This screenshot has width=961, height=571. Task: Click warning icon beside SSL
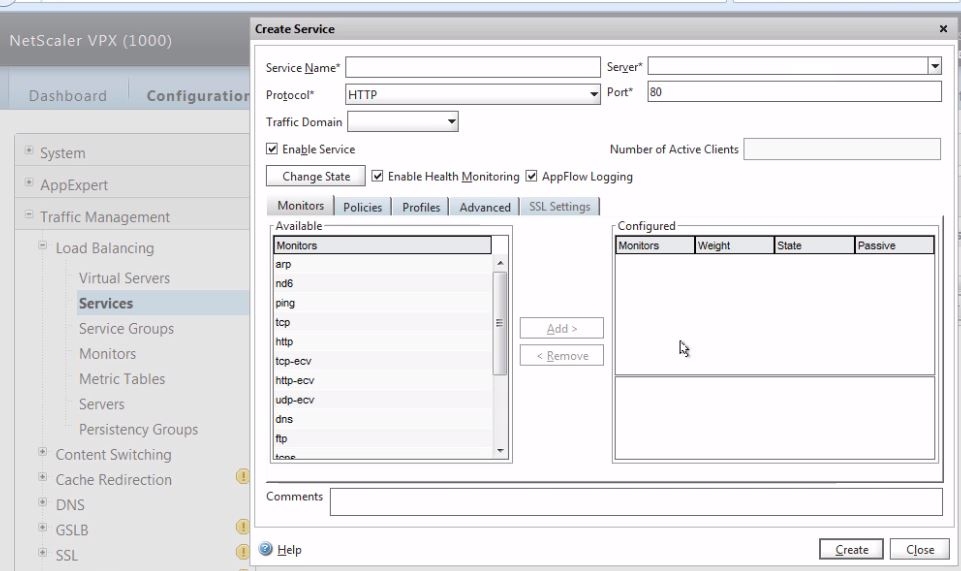pos(243,551)
